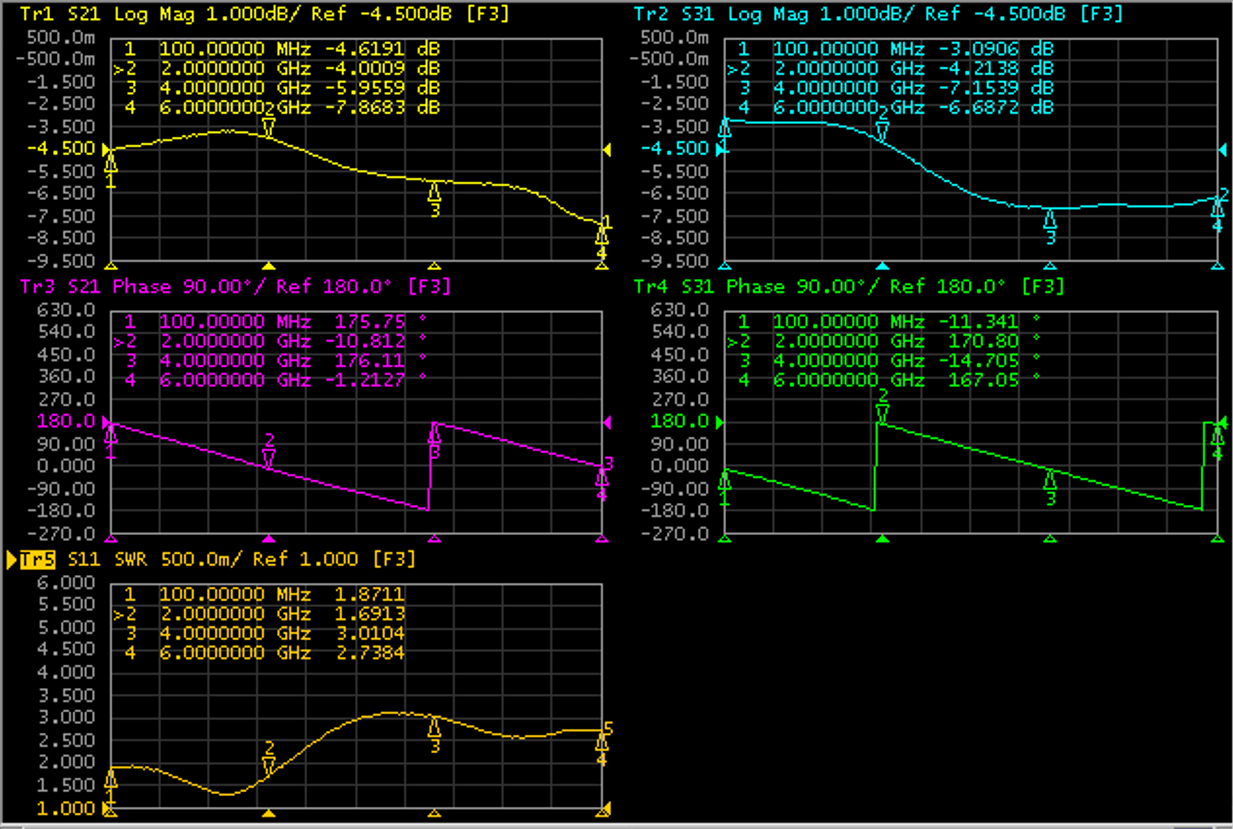Choose marker 2 on the green Tr4 phase trace
1233x829 pixels.
point(882,407)
